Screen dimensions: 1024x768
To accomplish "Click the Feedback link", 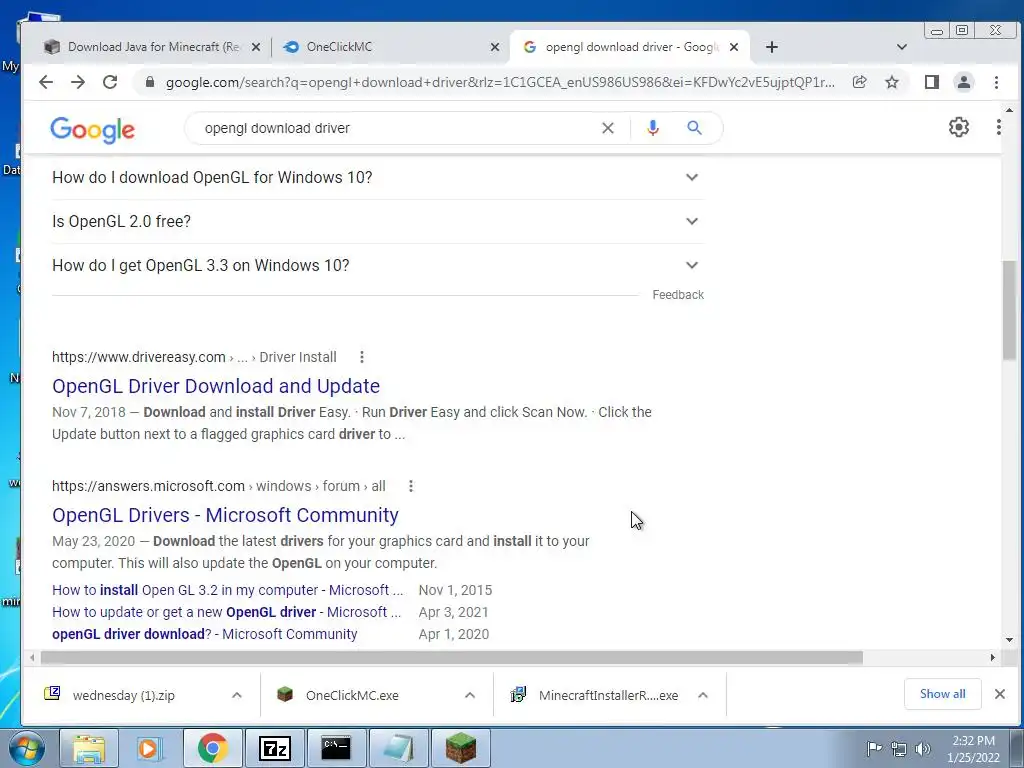I will tap(678, 295).
